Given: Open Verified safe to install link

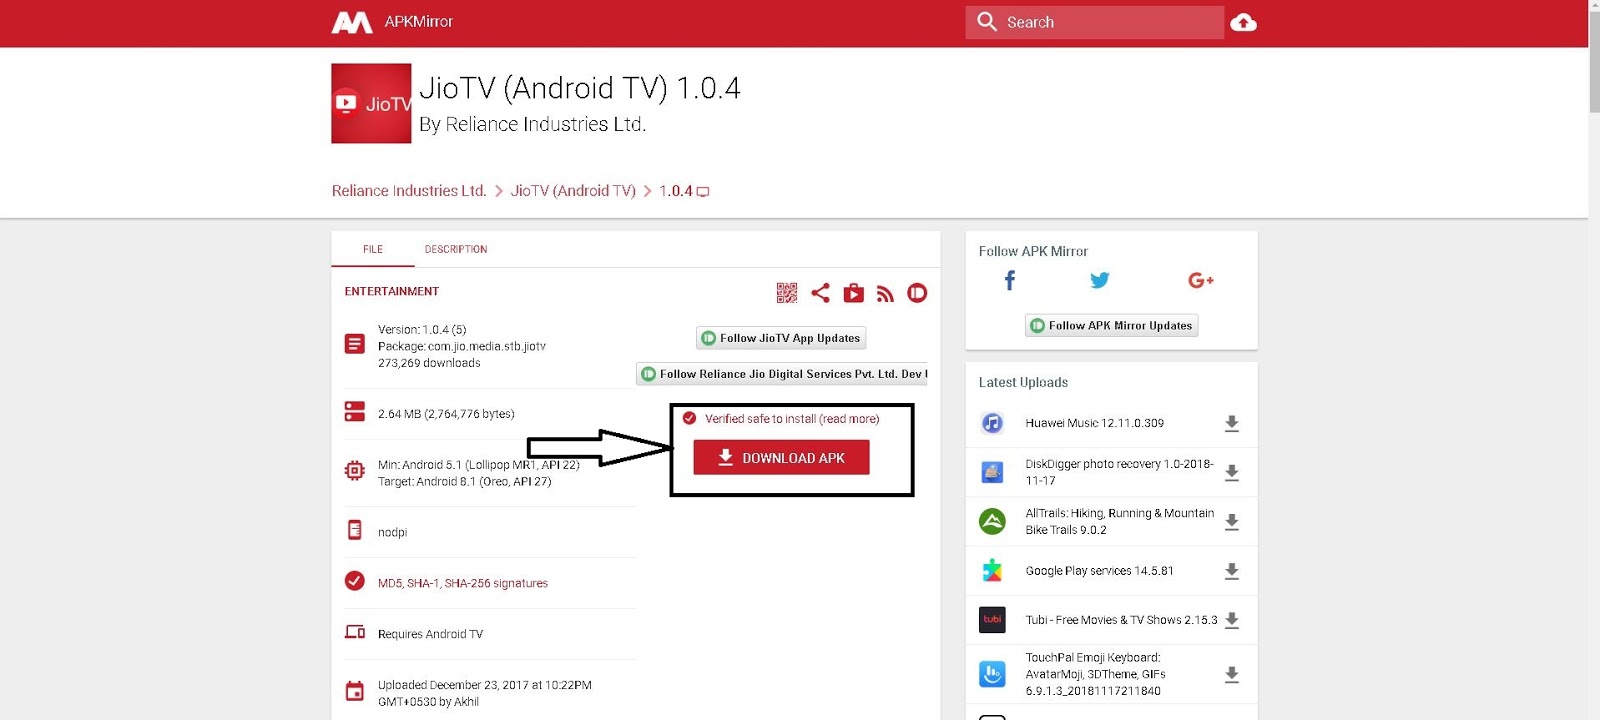Looking at the screenshot, I should [x=792, y=419].
